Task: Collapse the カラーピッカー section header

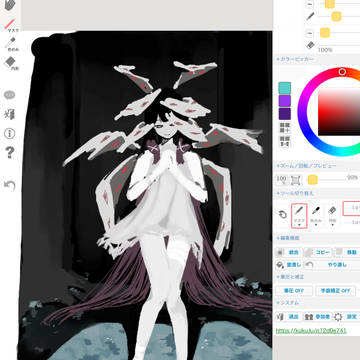Action: tap(295, 59)
